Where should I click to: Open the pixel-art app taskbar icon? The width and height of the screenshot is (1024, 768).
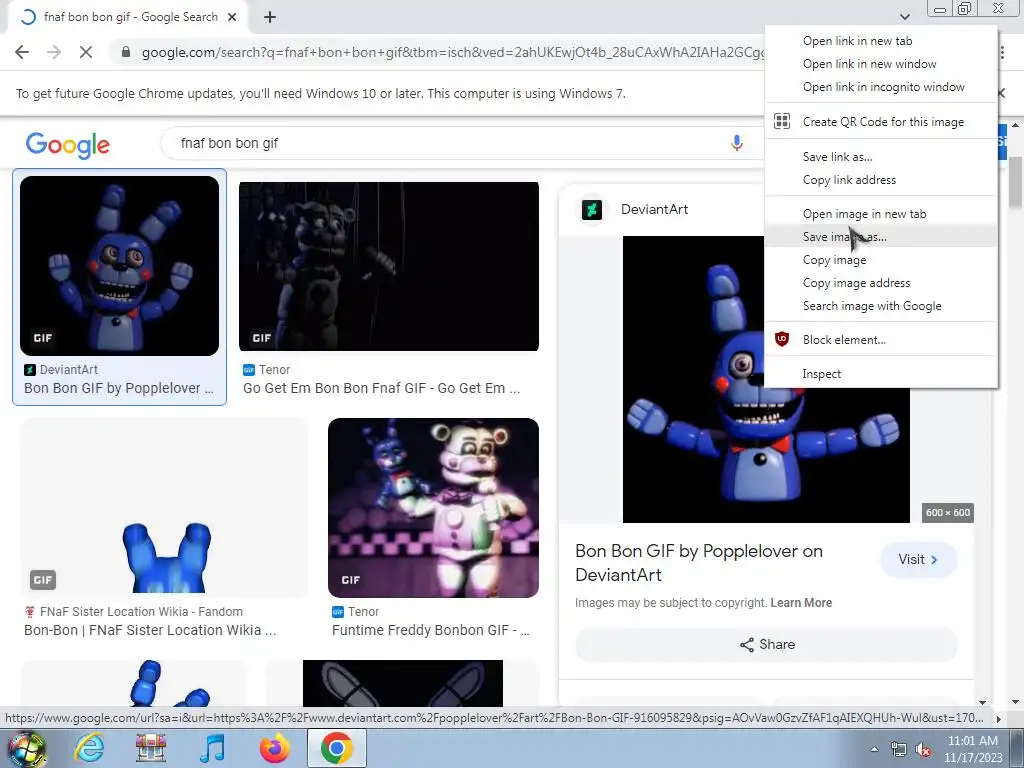(x=151, y=748)
